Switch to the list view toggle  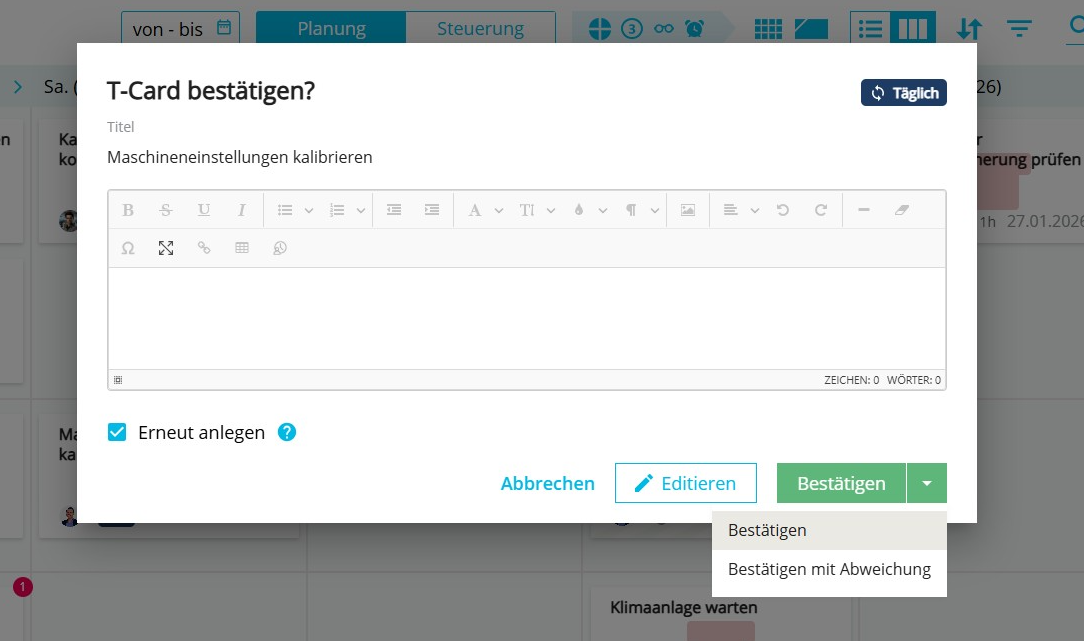click(x=871, y=29)
